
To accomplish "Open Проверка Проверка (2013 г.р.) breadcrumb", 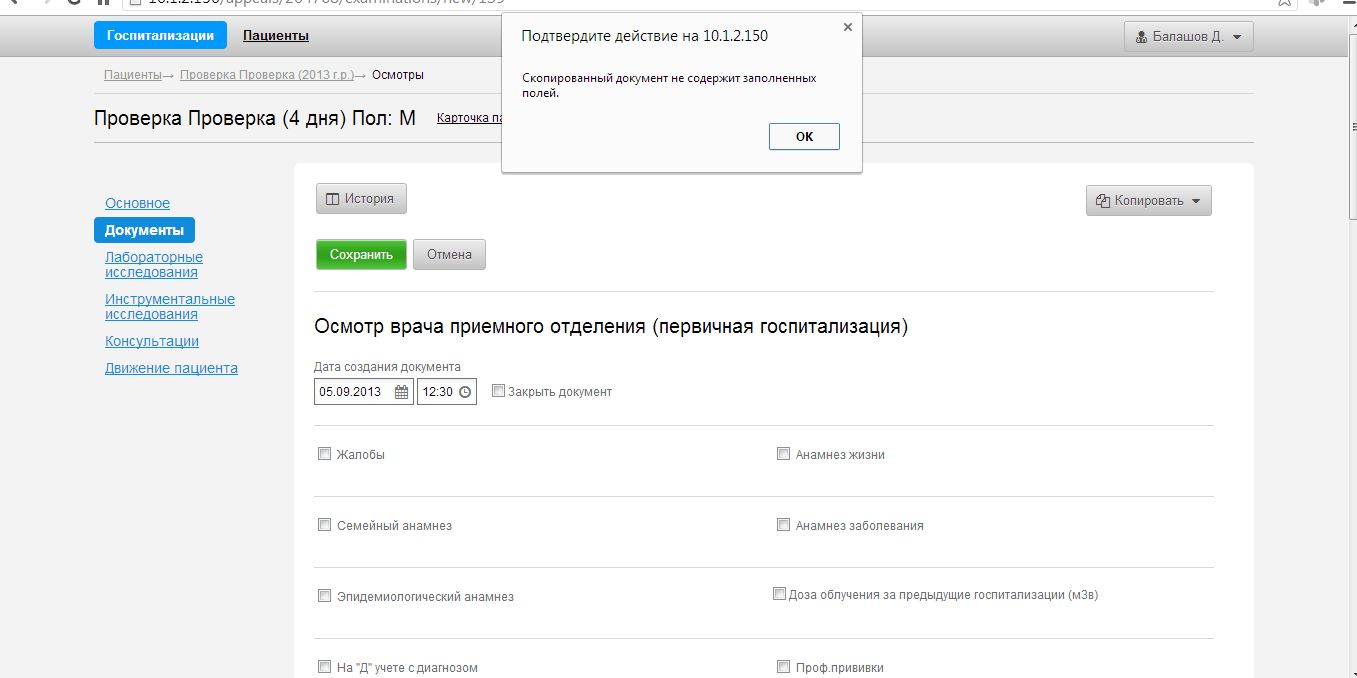I will pyautogui.click(x=267, y=75).
